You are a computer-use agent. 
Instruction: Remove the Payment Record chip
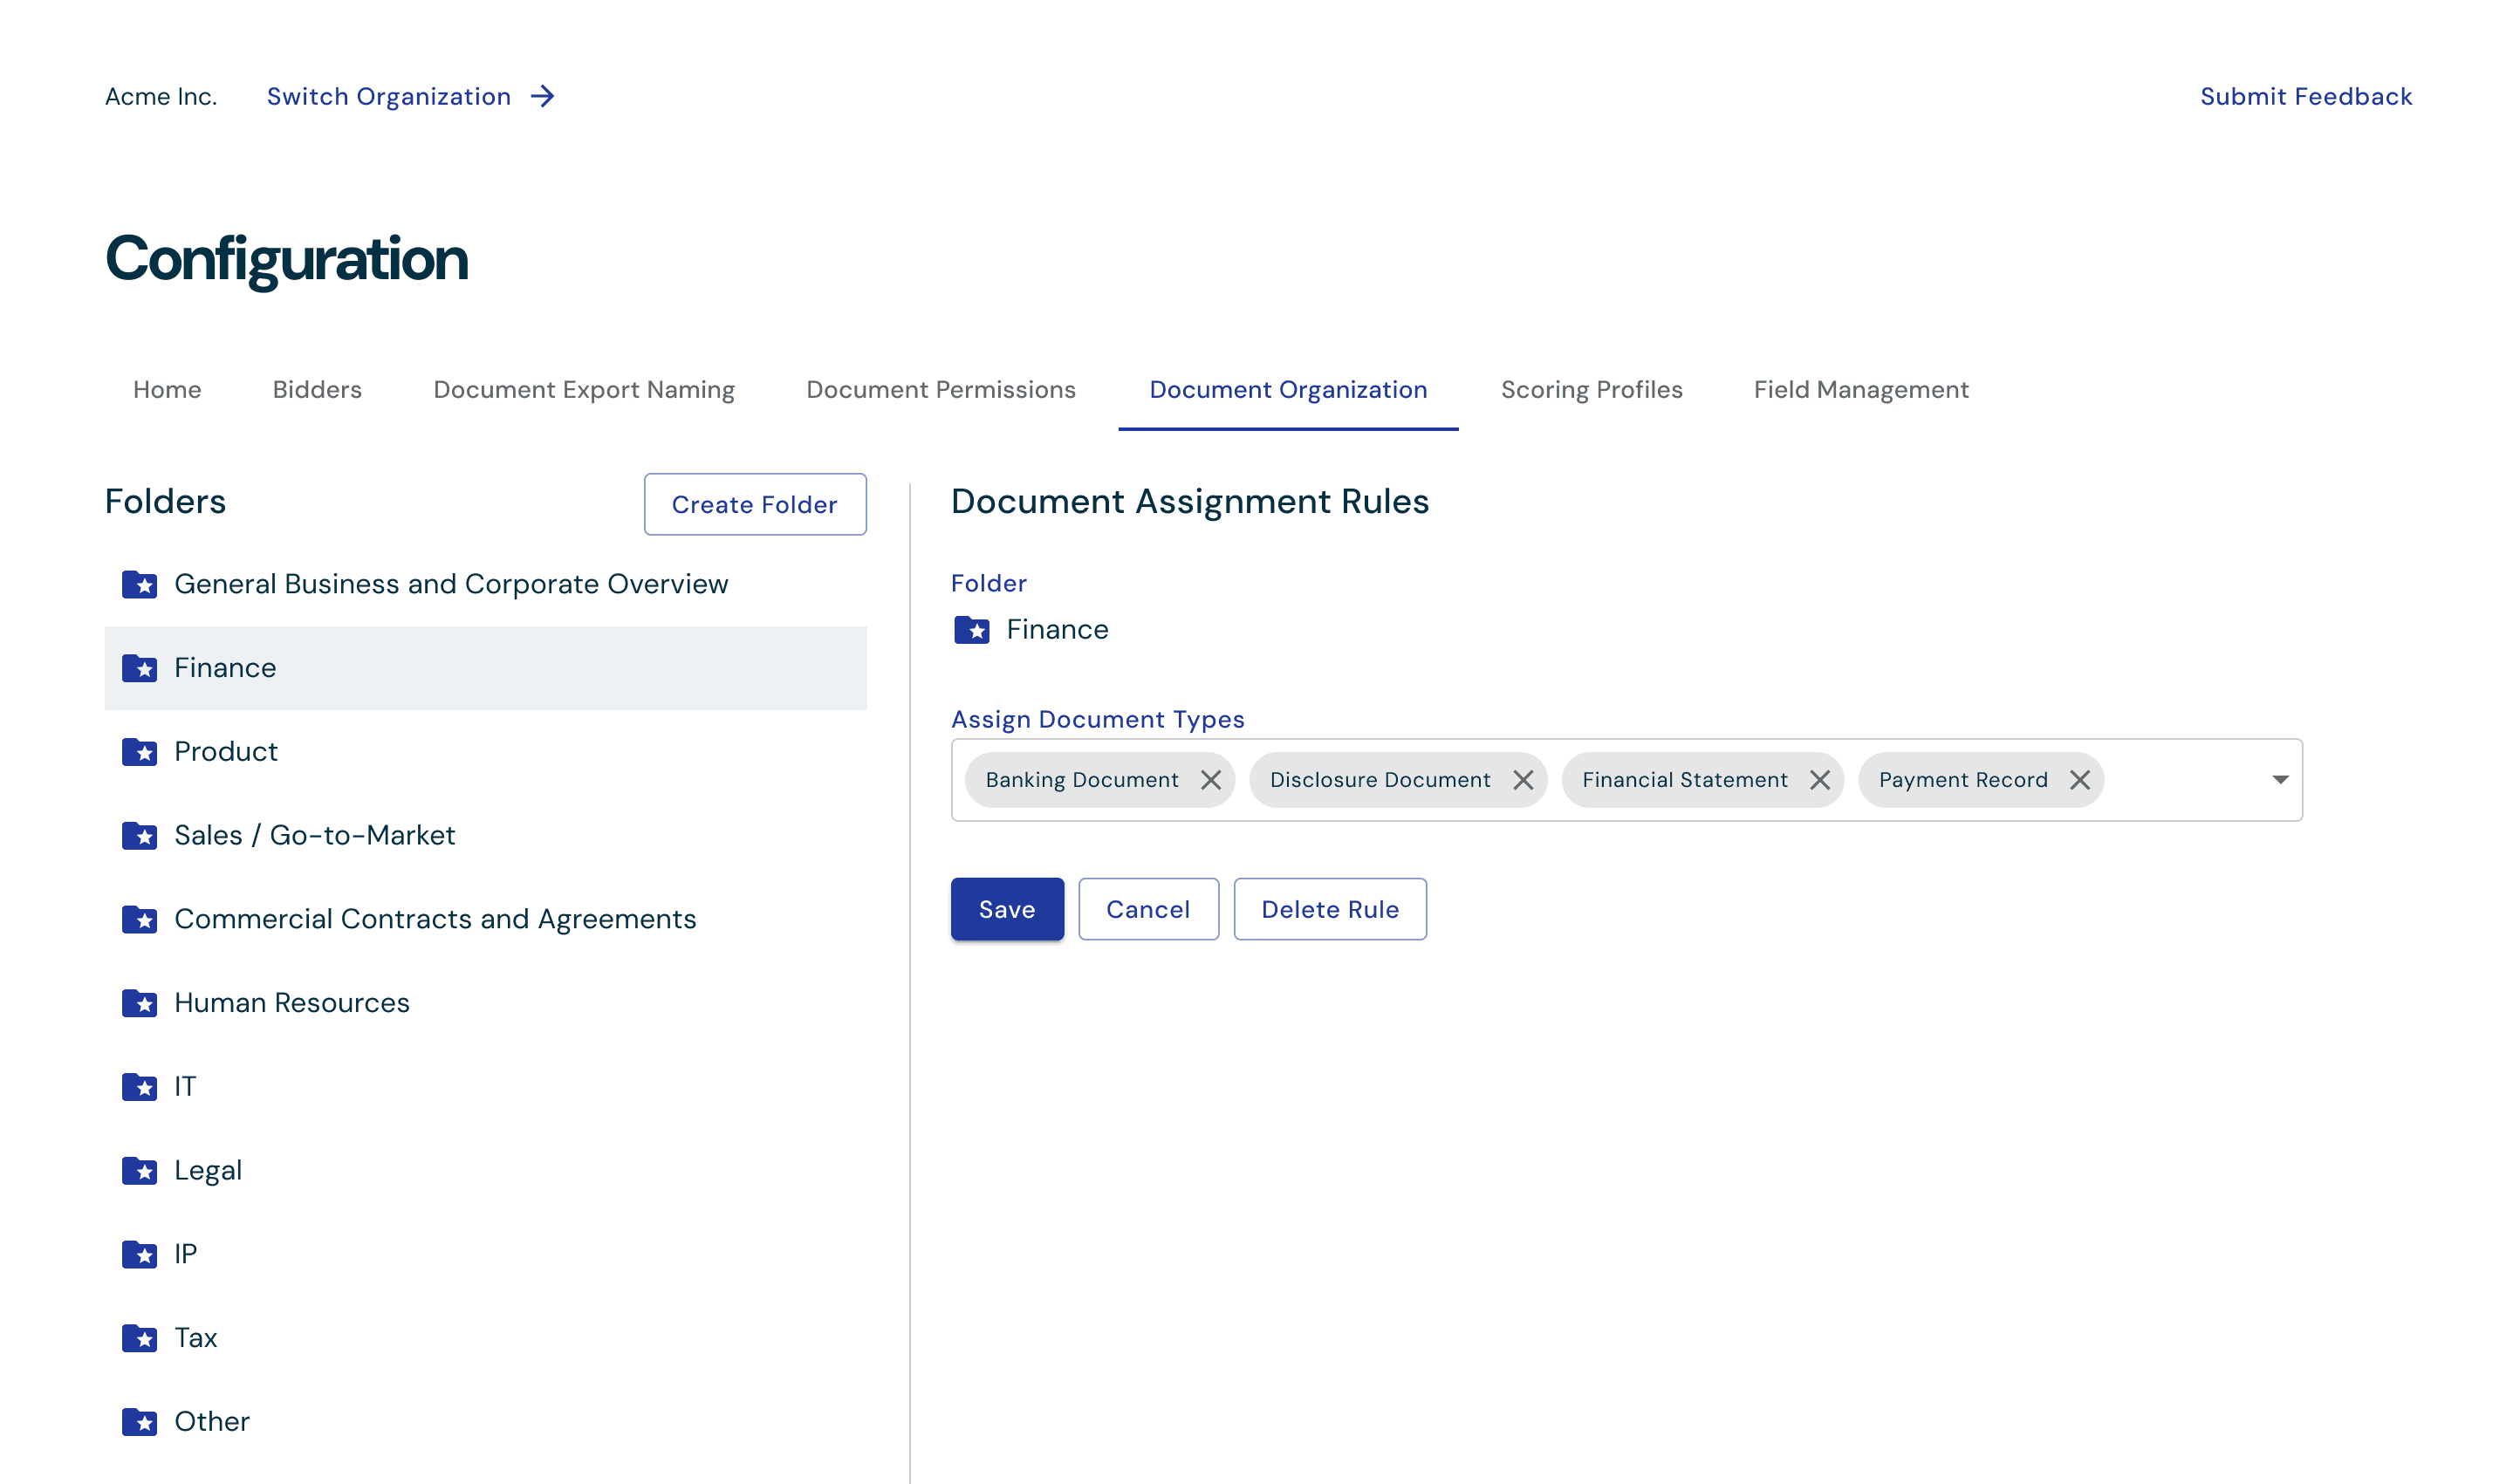2079,780
